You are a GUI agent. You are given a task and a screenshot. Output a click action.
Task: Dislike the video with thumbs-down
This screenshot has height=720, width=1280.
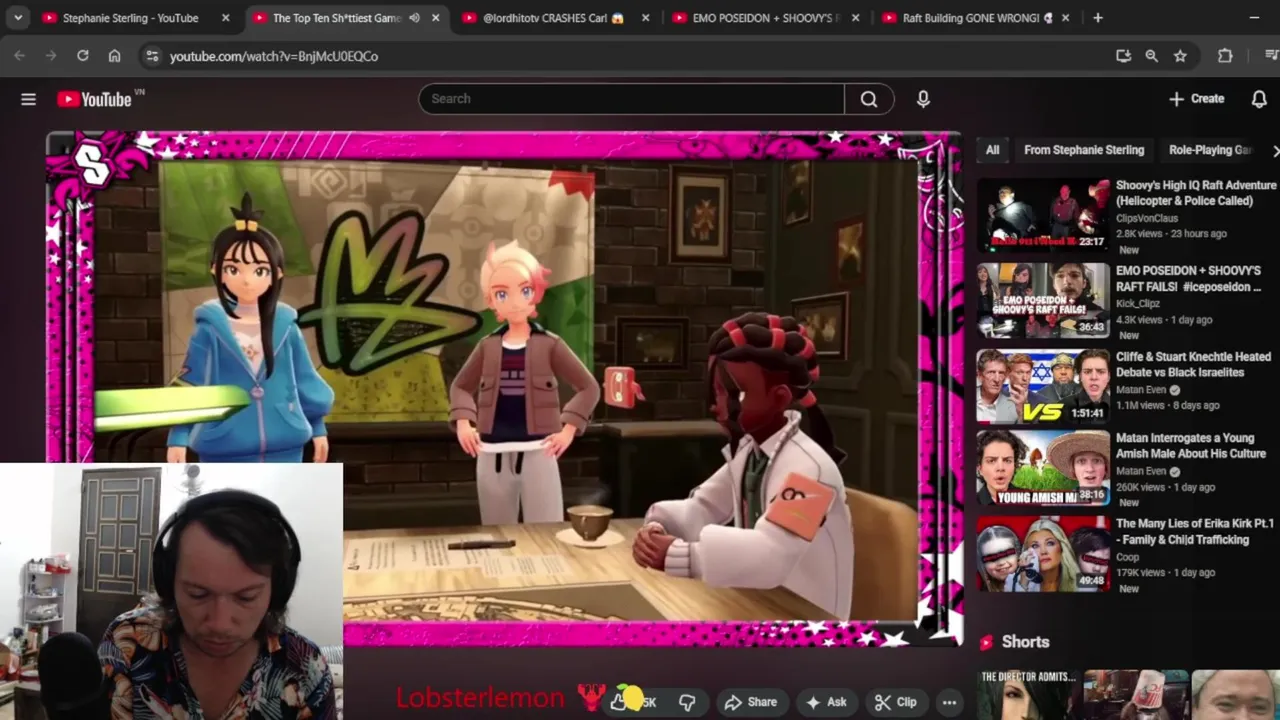(x=687, y=702)
